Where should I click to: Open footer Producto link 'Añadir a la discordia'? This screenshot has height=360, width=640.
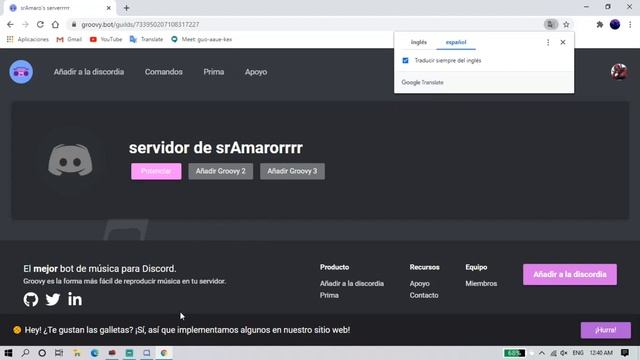click(352, 284)
